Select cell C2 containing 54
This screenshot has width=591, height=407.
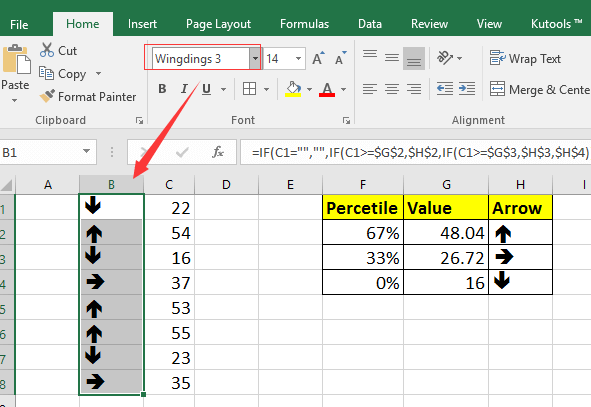point(169,233)
